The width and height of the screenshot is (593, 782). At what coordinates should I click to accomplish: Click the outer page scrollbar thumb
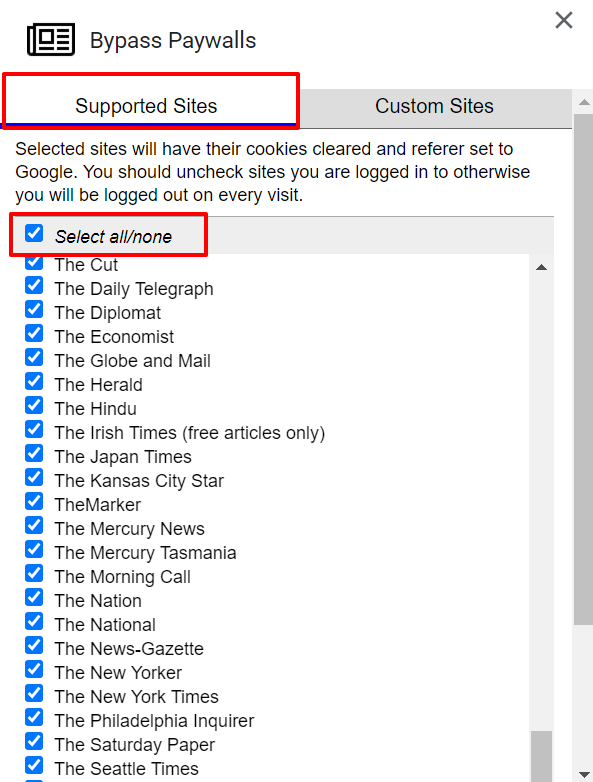click(x=584, y=369)
